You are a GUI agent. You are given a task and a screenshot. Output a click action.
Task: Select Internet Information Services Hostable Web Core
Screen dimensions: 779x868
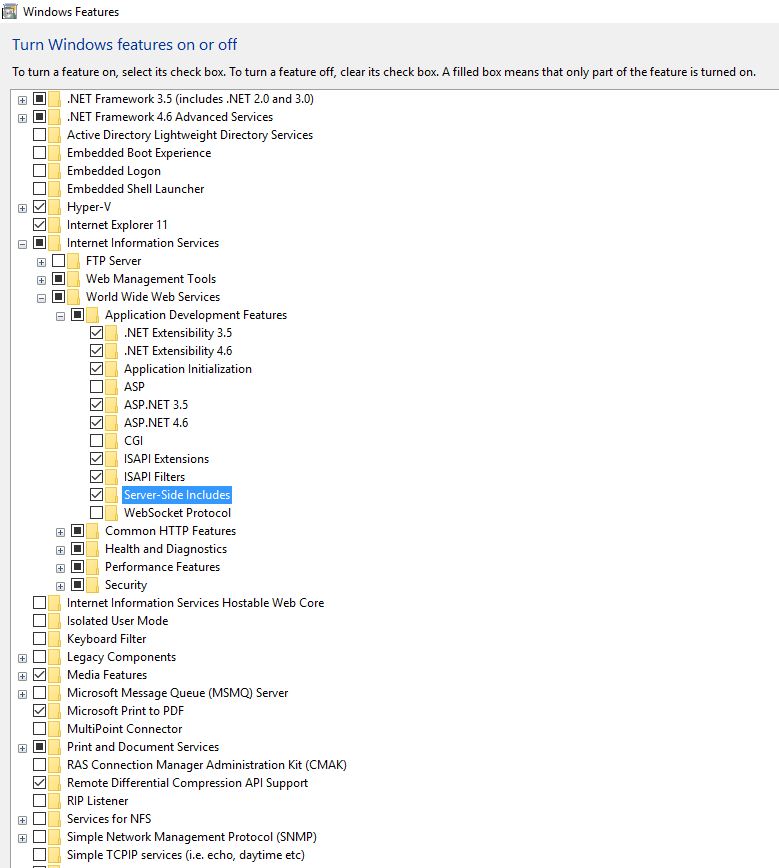(x=195, y=603)
